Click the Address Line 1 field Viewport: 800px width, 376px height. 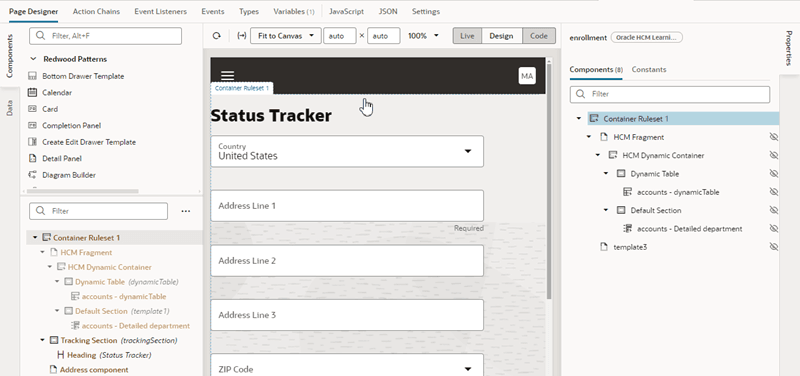point(347,206)
